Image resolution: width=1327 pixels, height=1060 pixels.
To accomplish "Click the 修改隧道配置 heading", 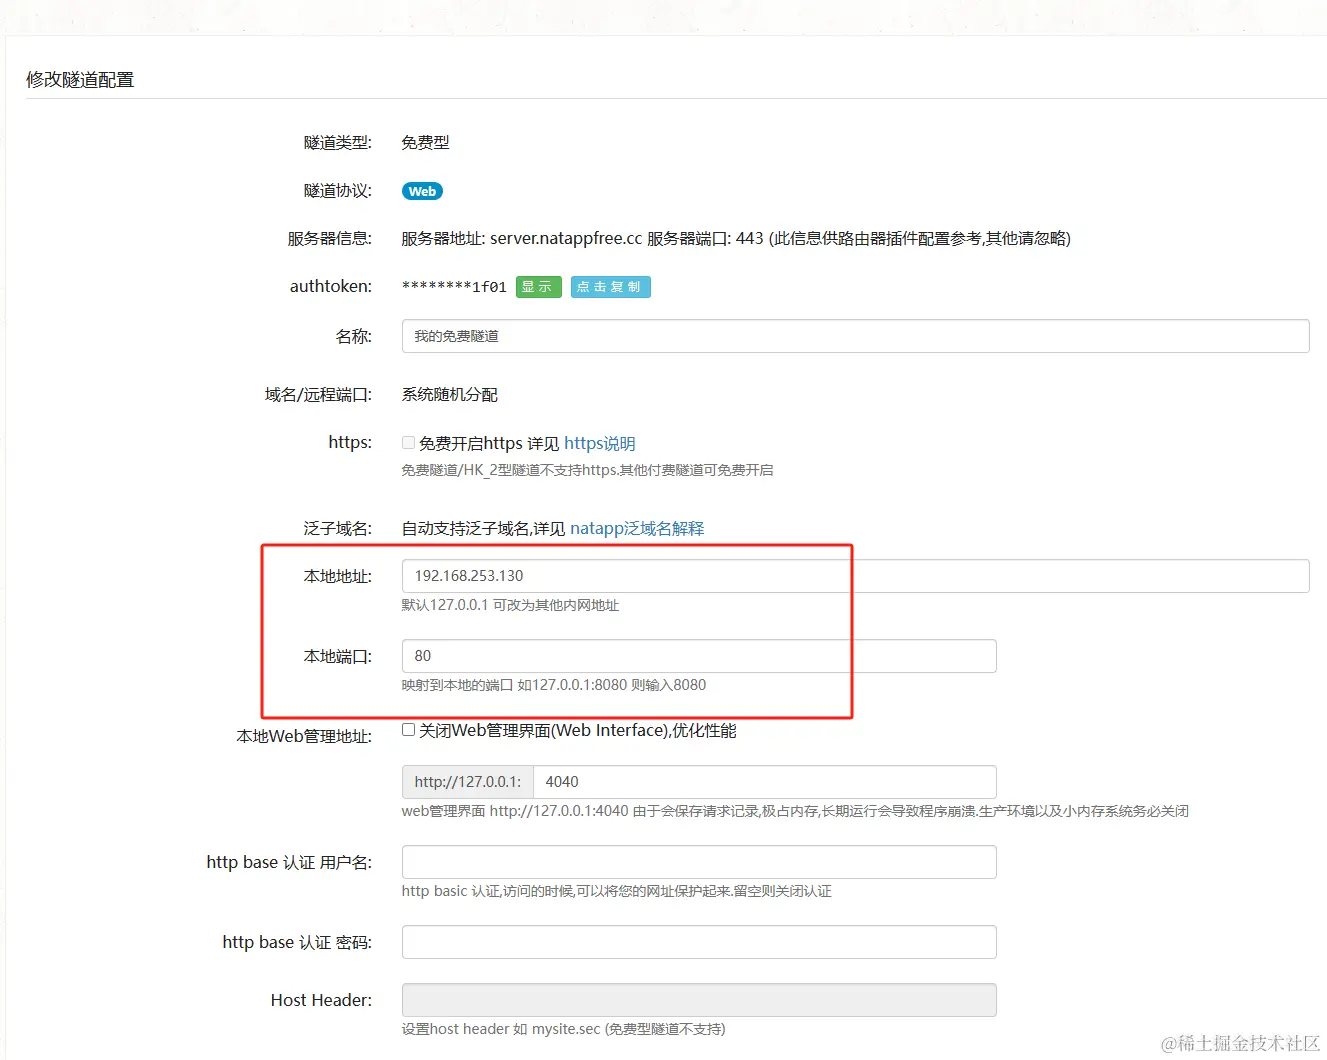I will point(80,80).
